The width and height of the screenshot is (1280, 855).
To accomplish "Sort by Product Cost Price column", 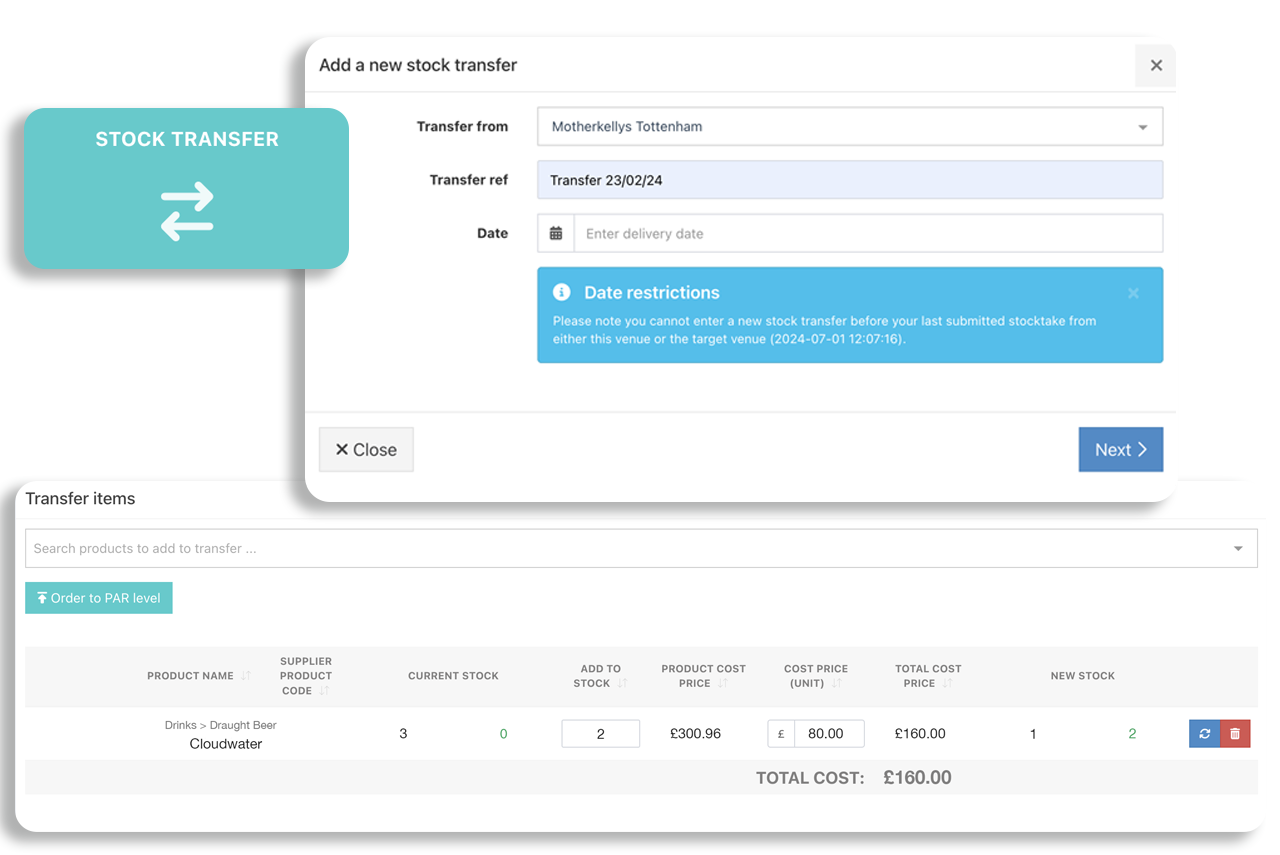I will pos(722,684).
